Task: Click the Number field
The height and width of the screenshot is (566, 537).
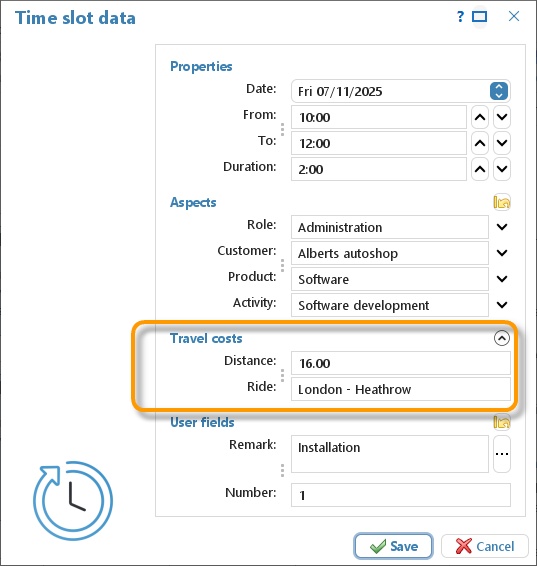Action: tap(401, 495)
